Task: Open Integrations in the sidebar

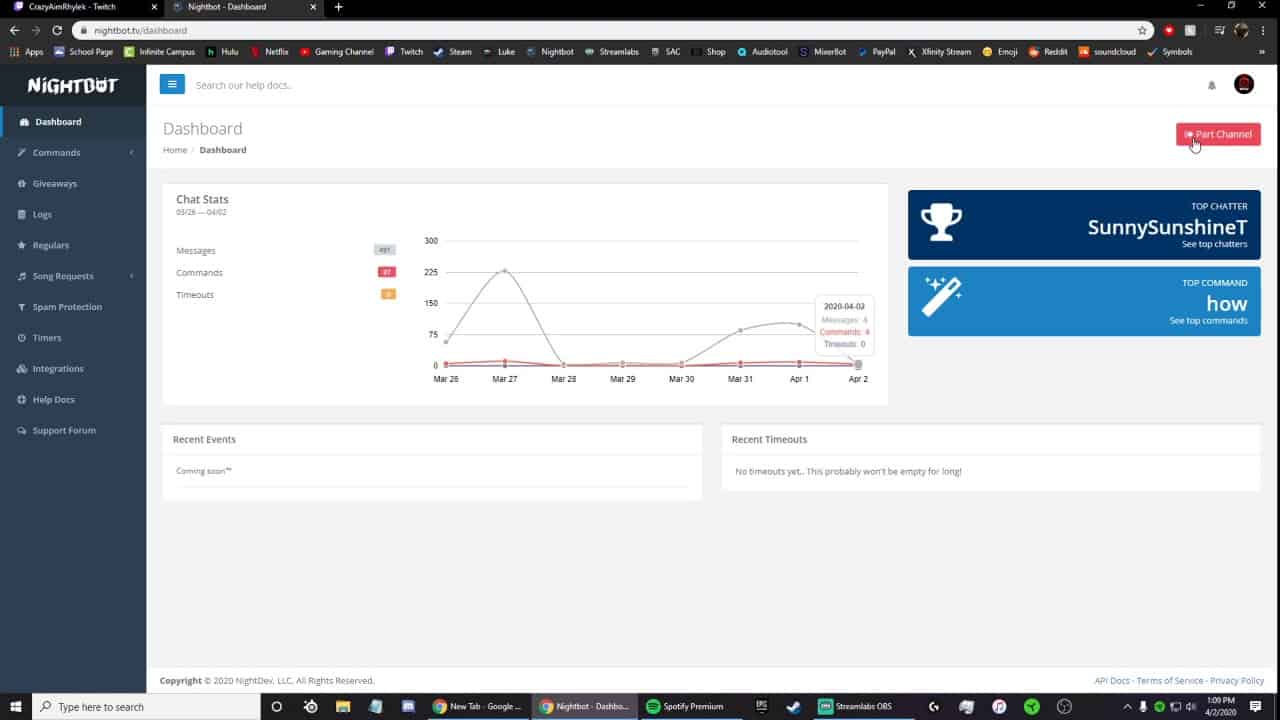Action: click(x=73, y=369)
